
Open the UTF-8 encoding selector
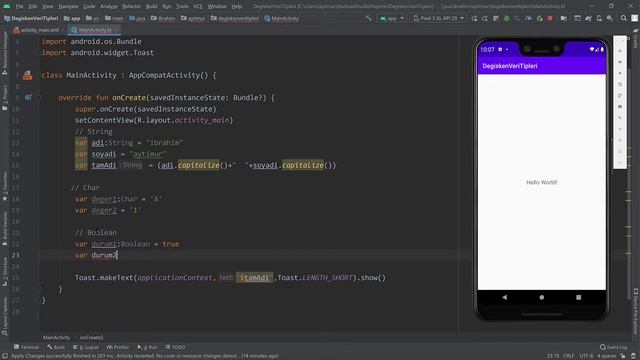pos(586,356)
